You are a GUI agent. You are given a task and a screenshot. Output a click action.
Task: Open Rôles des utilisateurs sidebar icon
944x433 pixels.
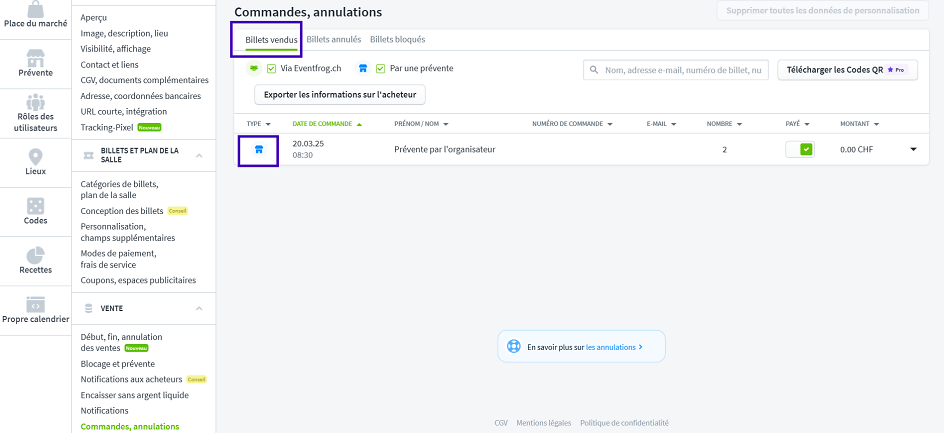[x=35, y=103]
